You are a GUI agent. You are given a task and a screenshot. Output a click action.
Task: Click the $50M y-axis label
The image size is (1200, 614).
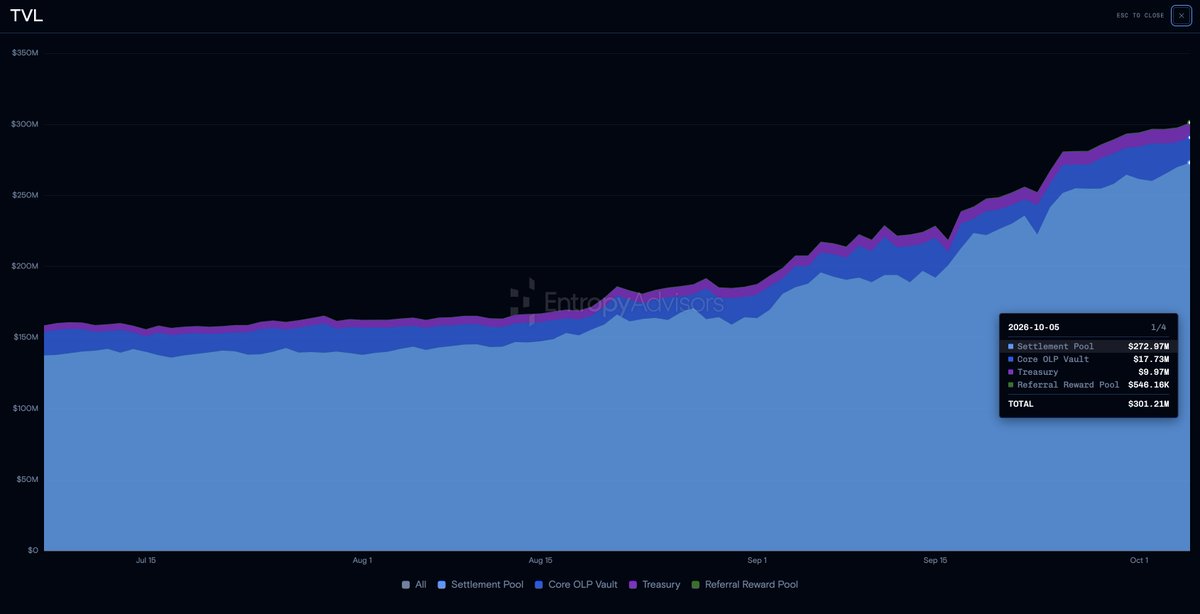click(27, 479)
